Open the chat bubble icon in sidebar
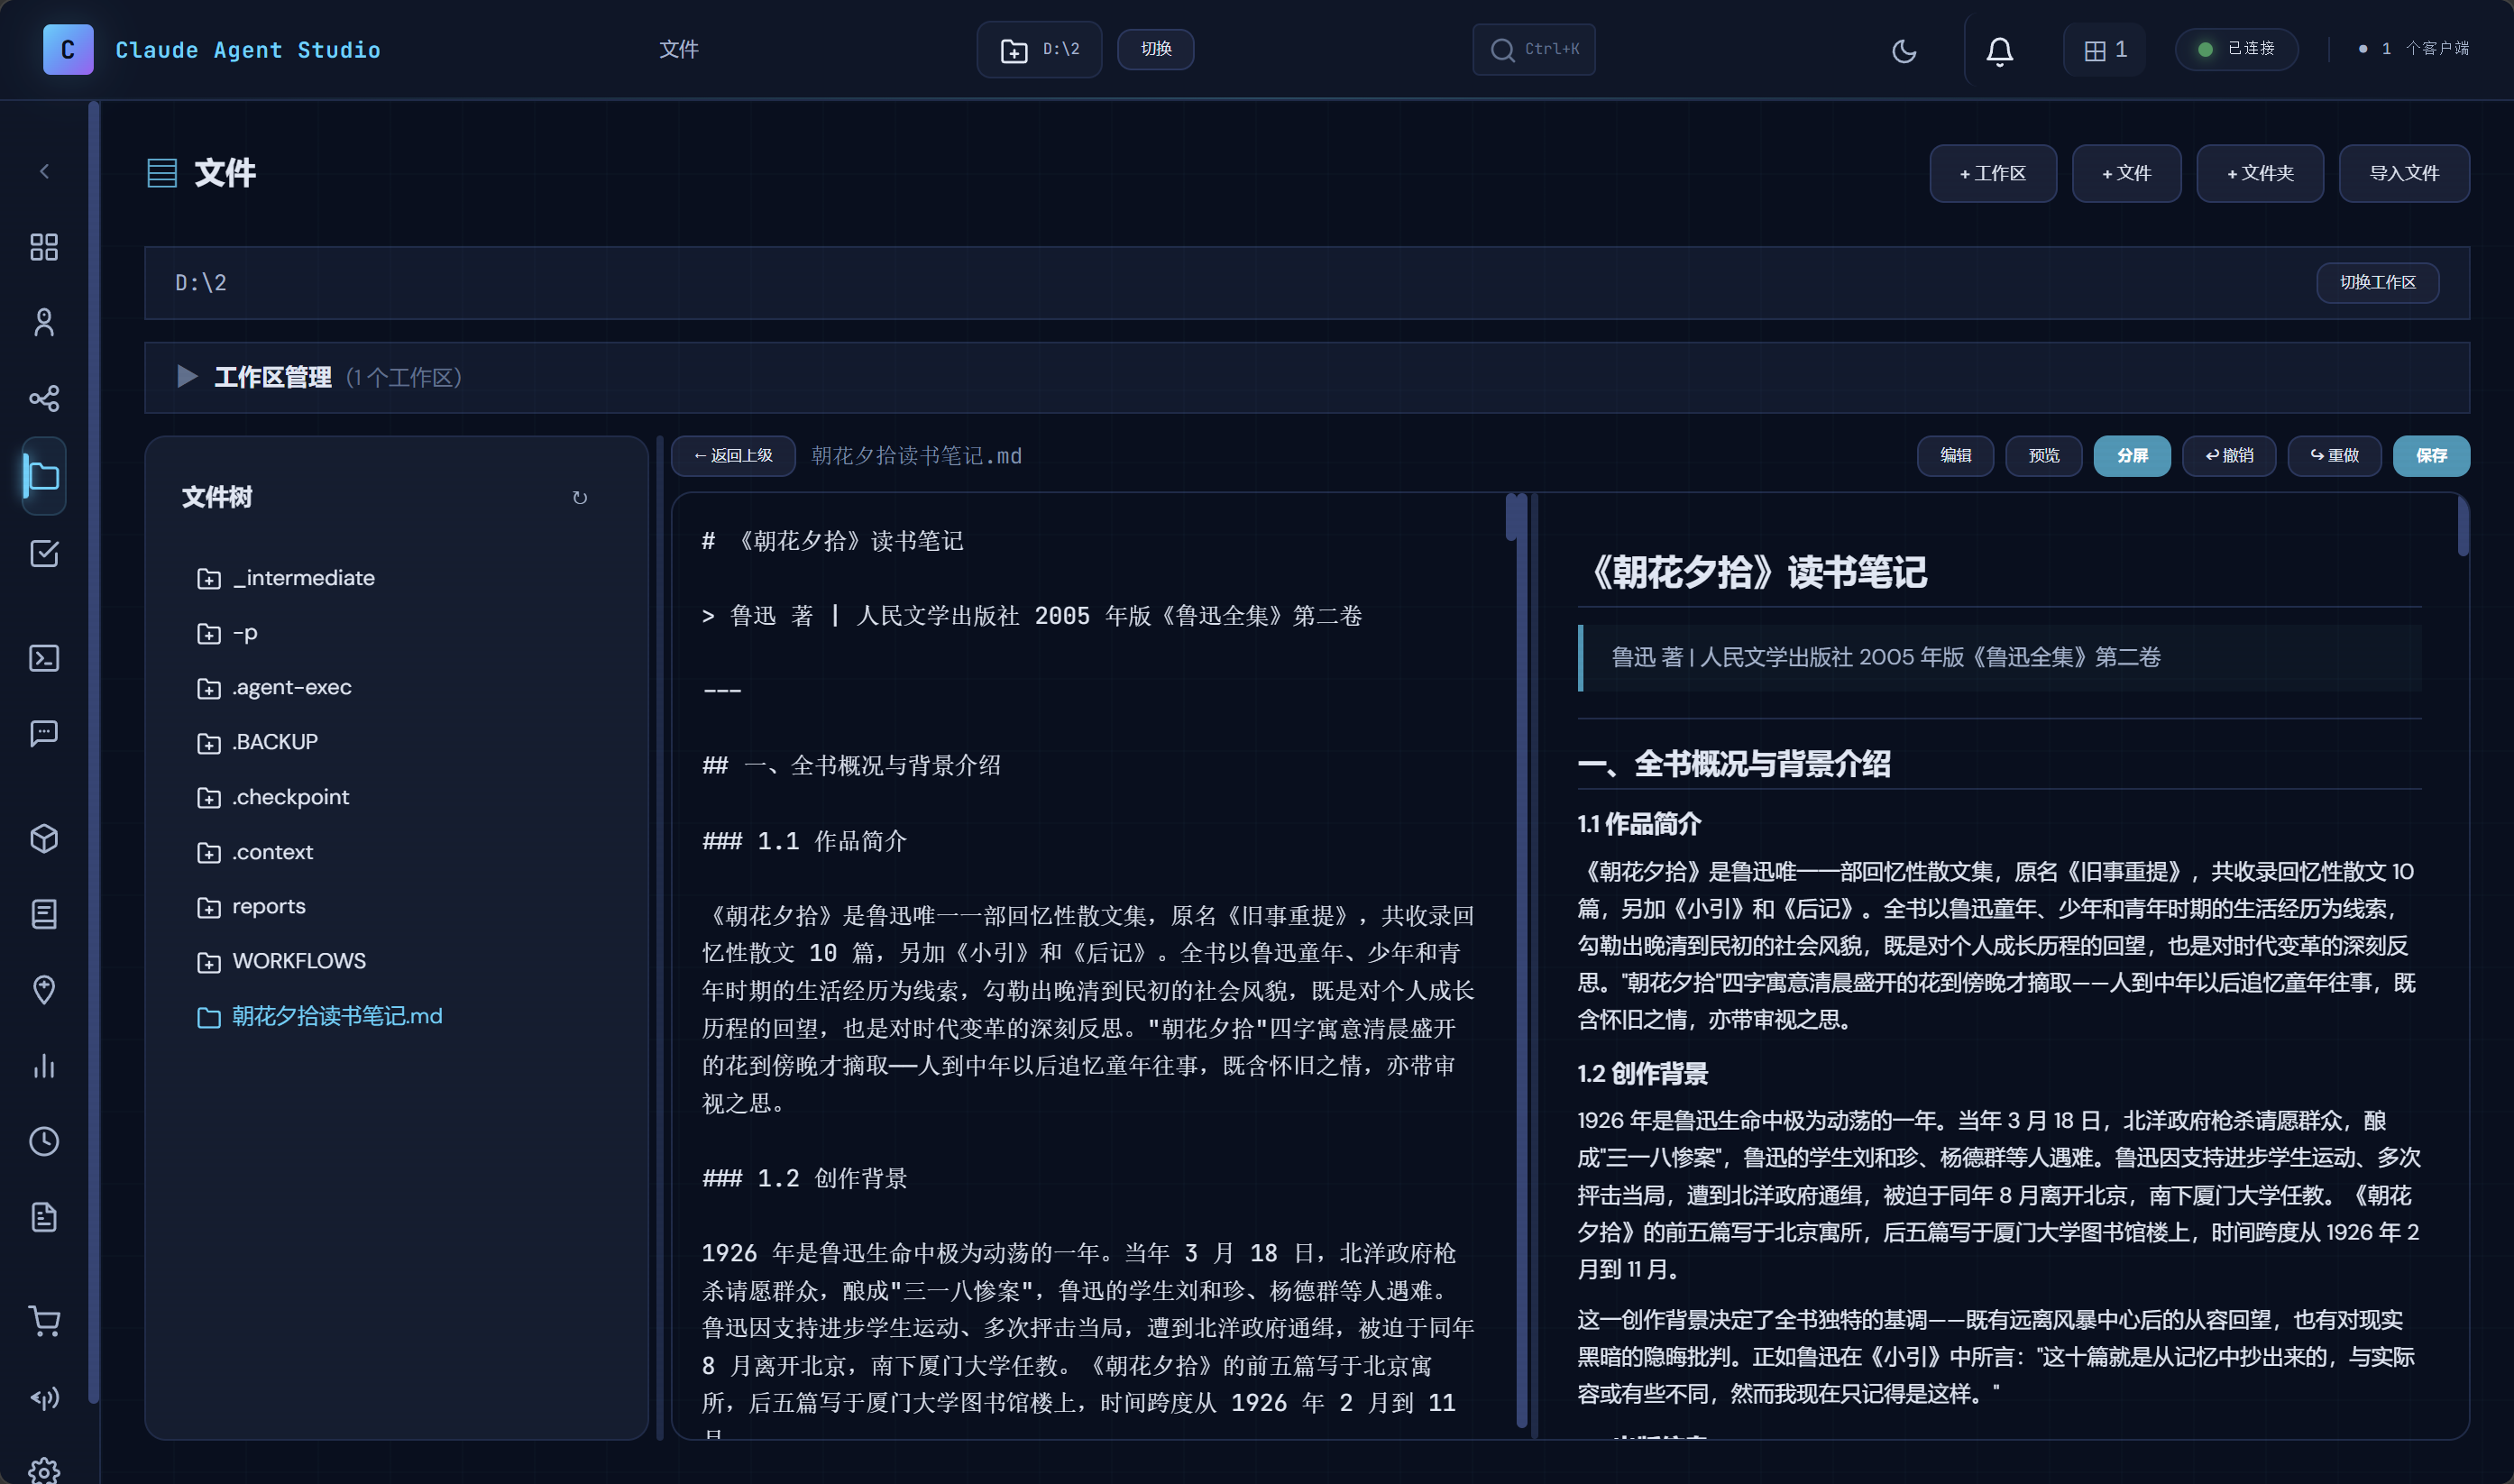Screen dimensions: 2514x1484 click(44, 733)
